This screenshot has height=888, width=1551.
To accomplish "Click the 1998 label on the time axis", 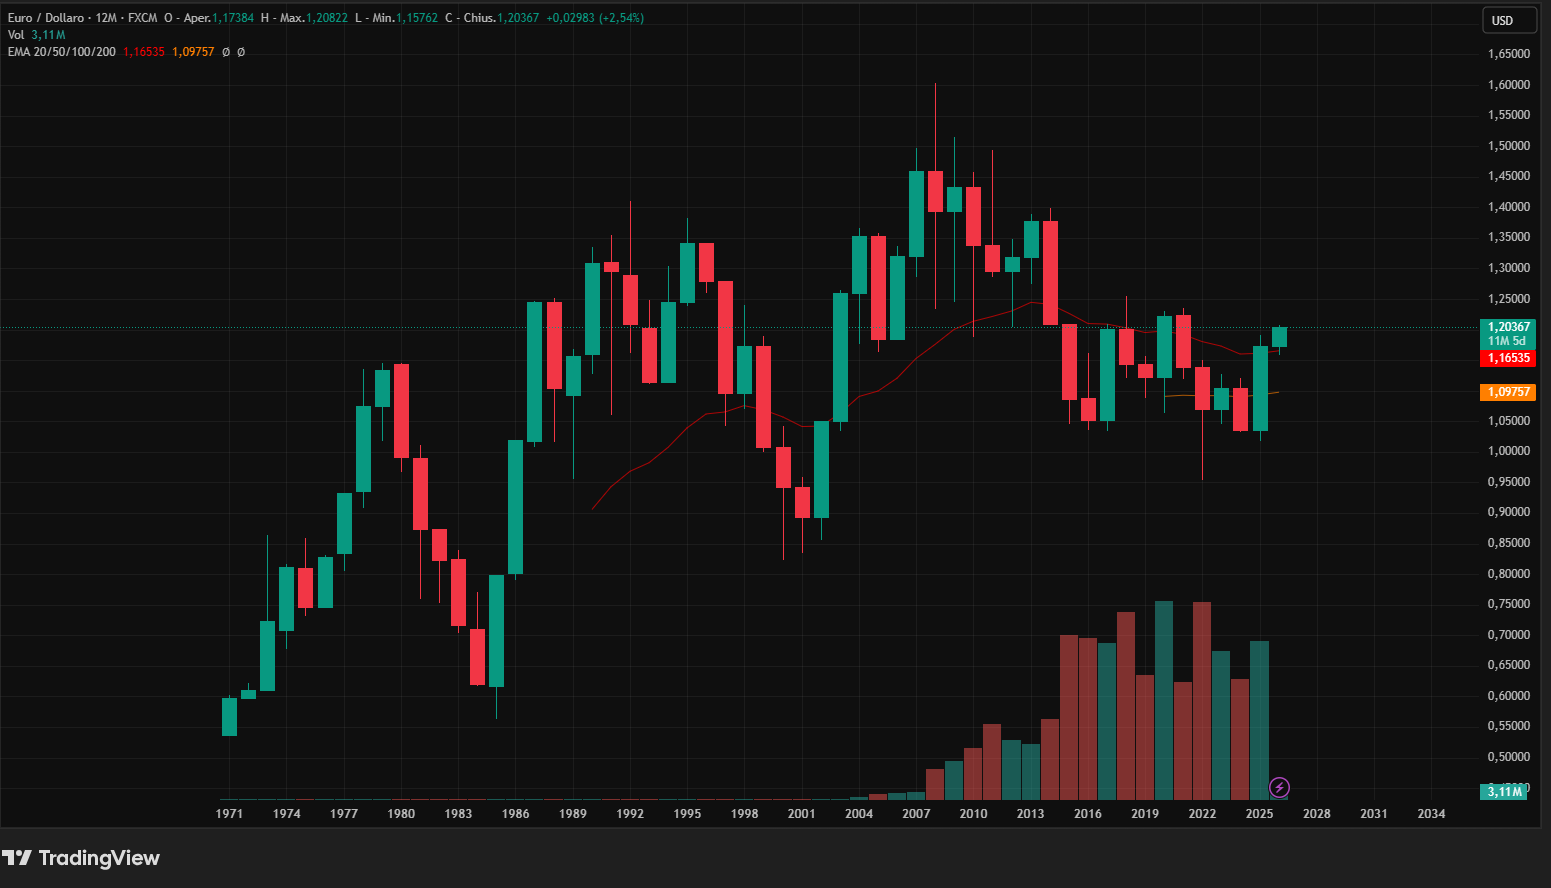I will (x=745, y=814).
